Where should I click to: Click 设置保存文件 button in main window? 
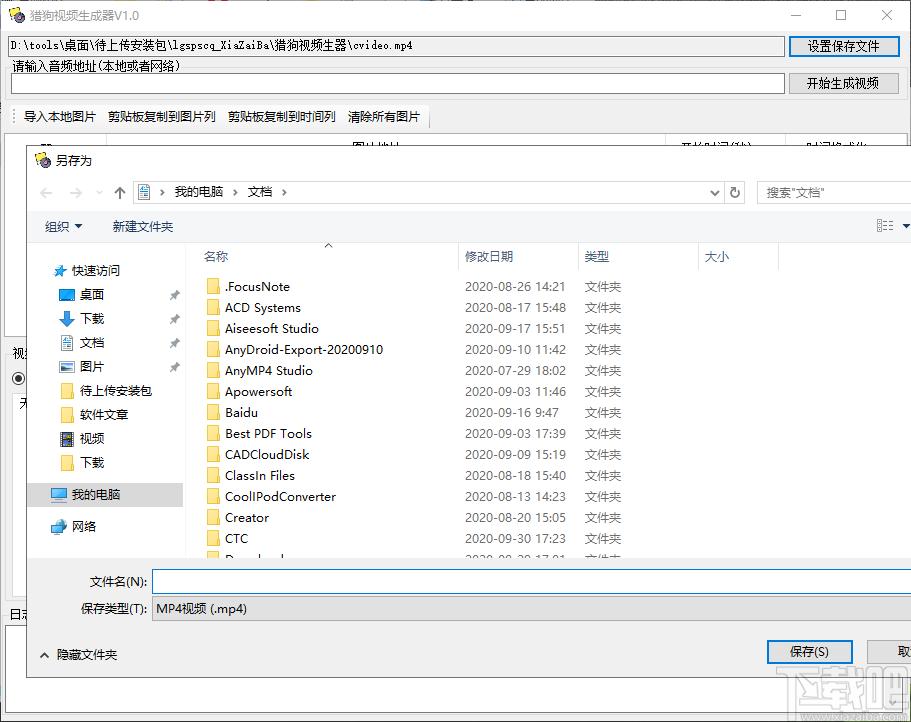pos(844,46)
